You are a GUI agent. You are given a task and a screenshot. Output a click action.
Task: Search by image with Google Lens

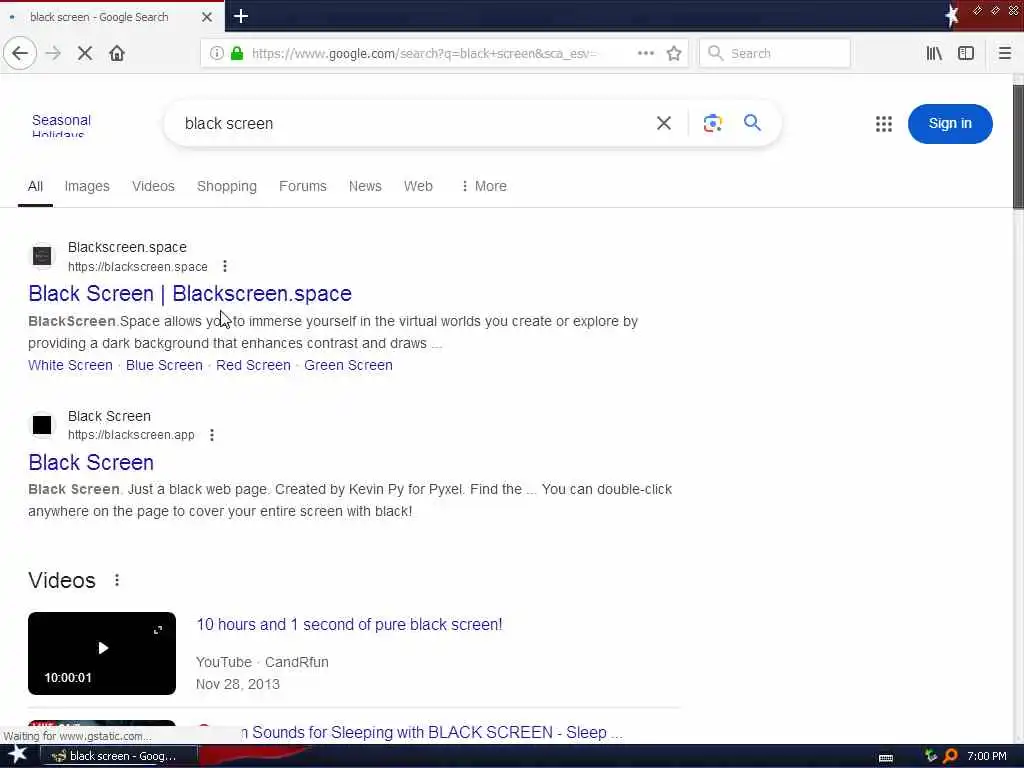click(712, 123)
